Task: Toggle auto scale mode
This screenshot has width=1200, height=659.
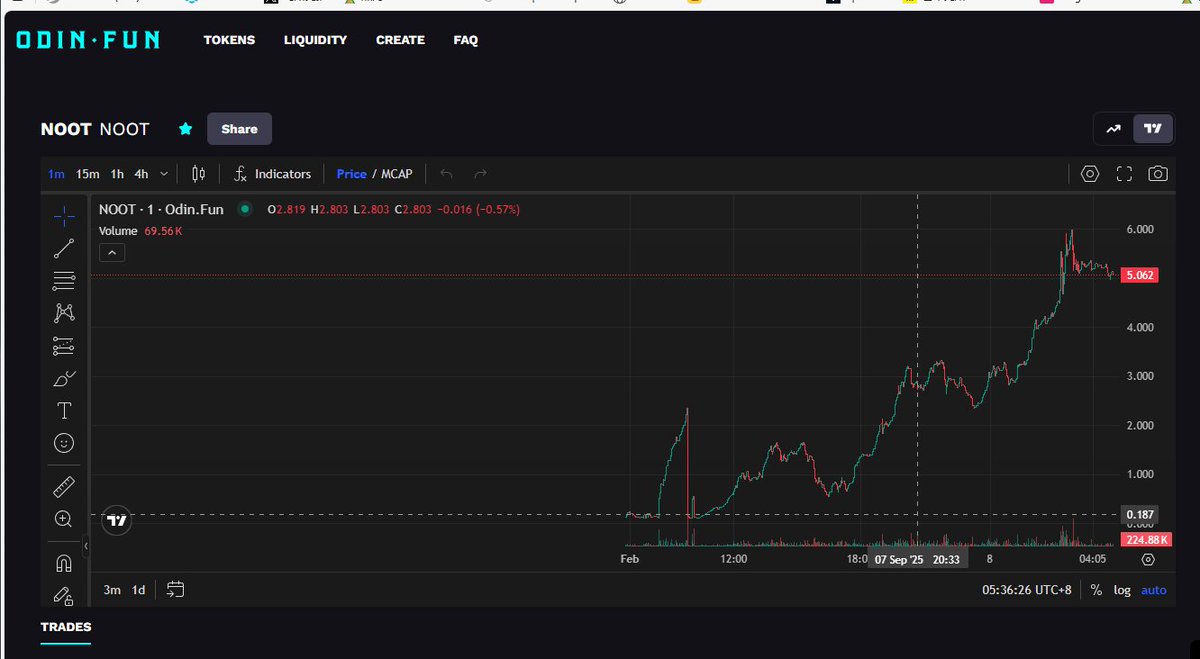Action: (1154, 590)
